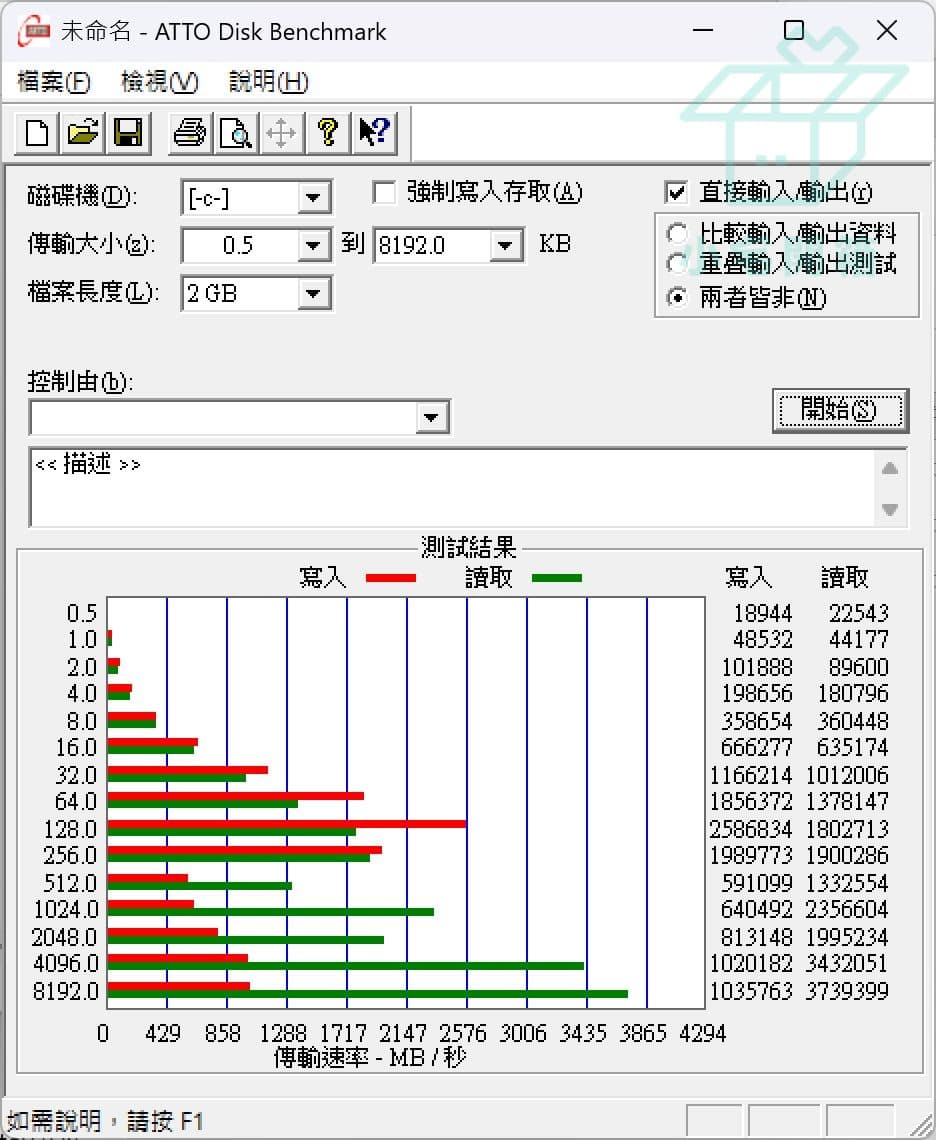936x1140 pixels.
Task: Click description box scroll up arrow
Action: click(890, 468)
